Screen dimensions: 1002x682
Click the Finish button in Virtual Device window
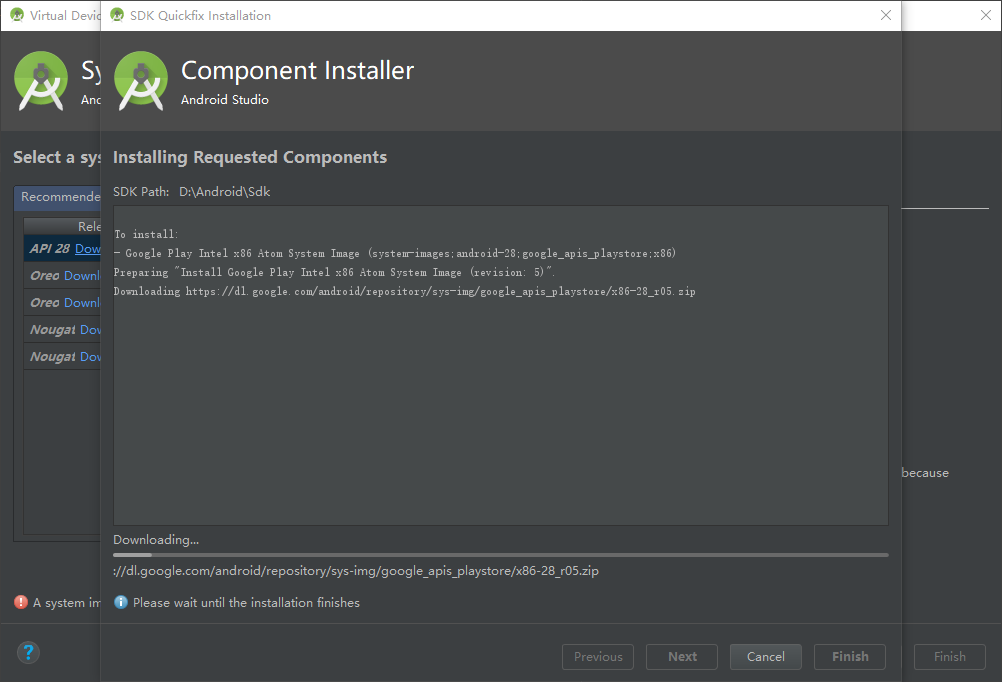(x=950, y=656)
